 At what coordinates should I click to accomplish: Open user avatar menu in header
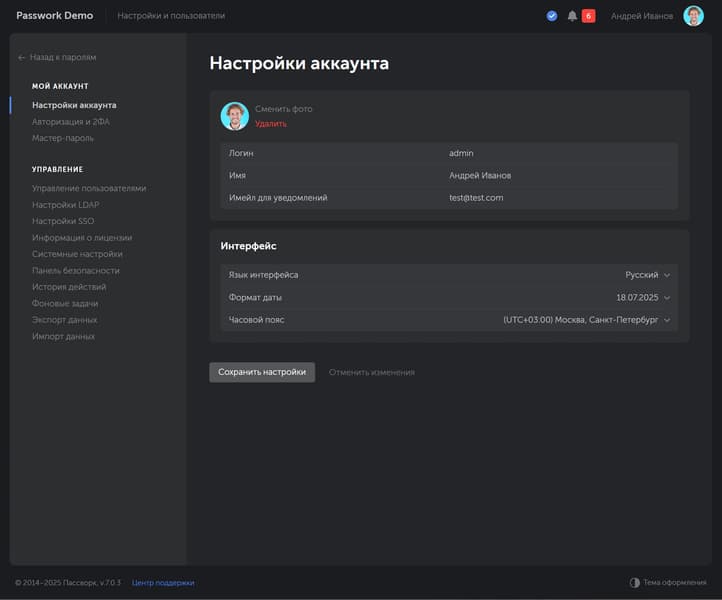click(x=693, y=16)
